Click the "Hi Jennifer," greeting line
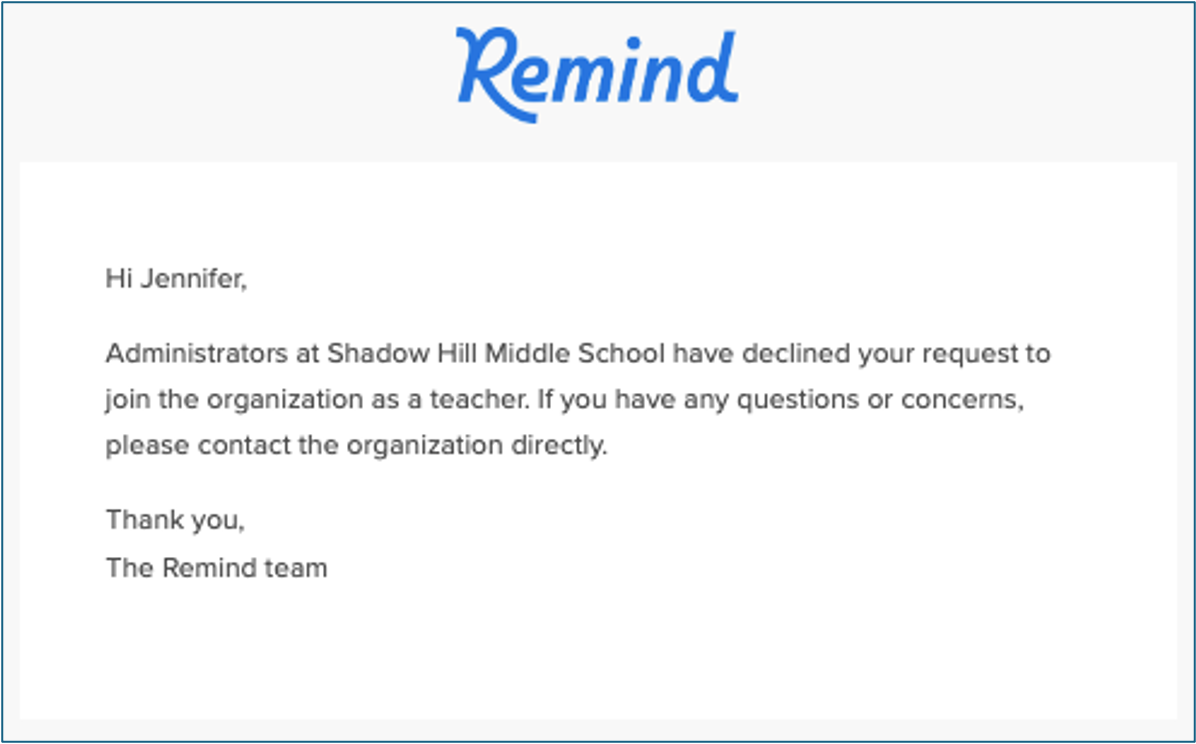The height and width of the screenshot is (744, 1196). point(175,279)
